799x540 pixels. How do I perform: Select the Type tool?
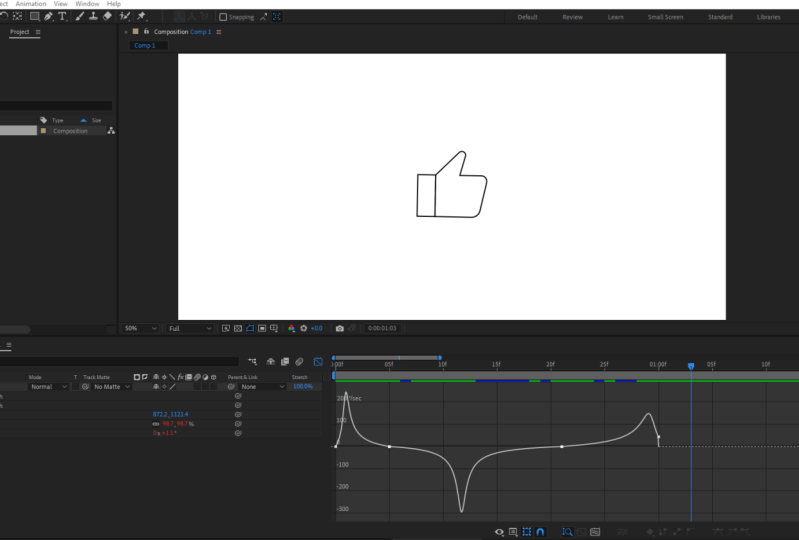coord(62,16)
